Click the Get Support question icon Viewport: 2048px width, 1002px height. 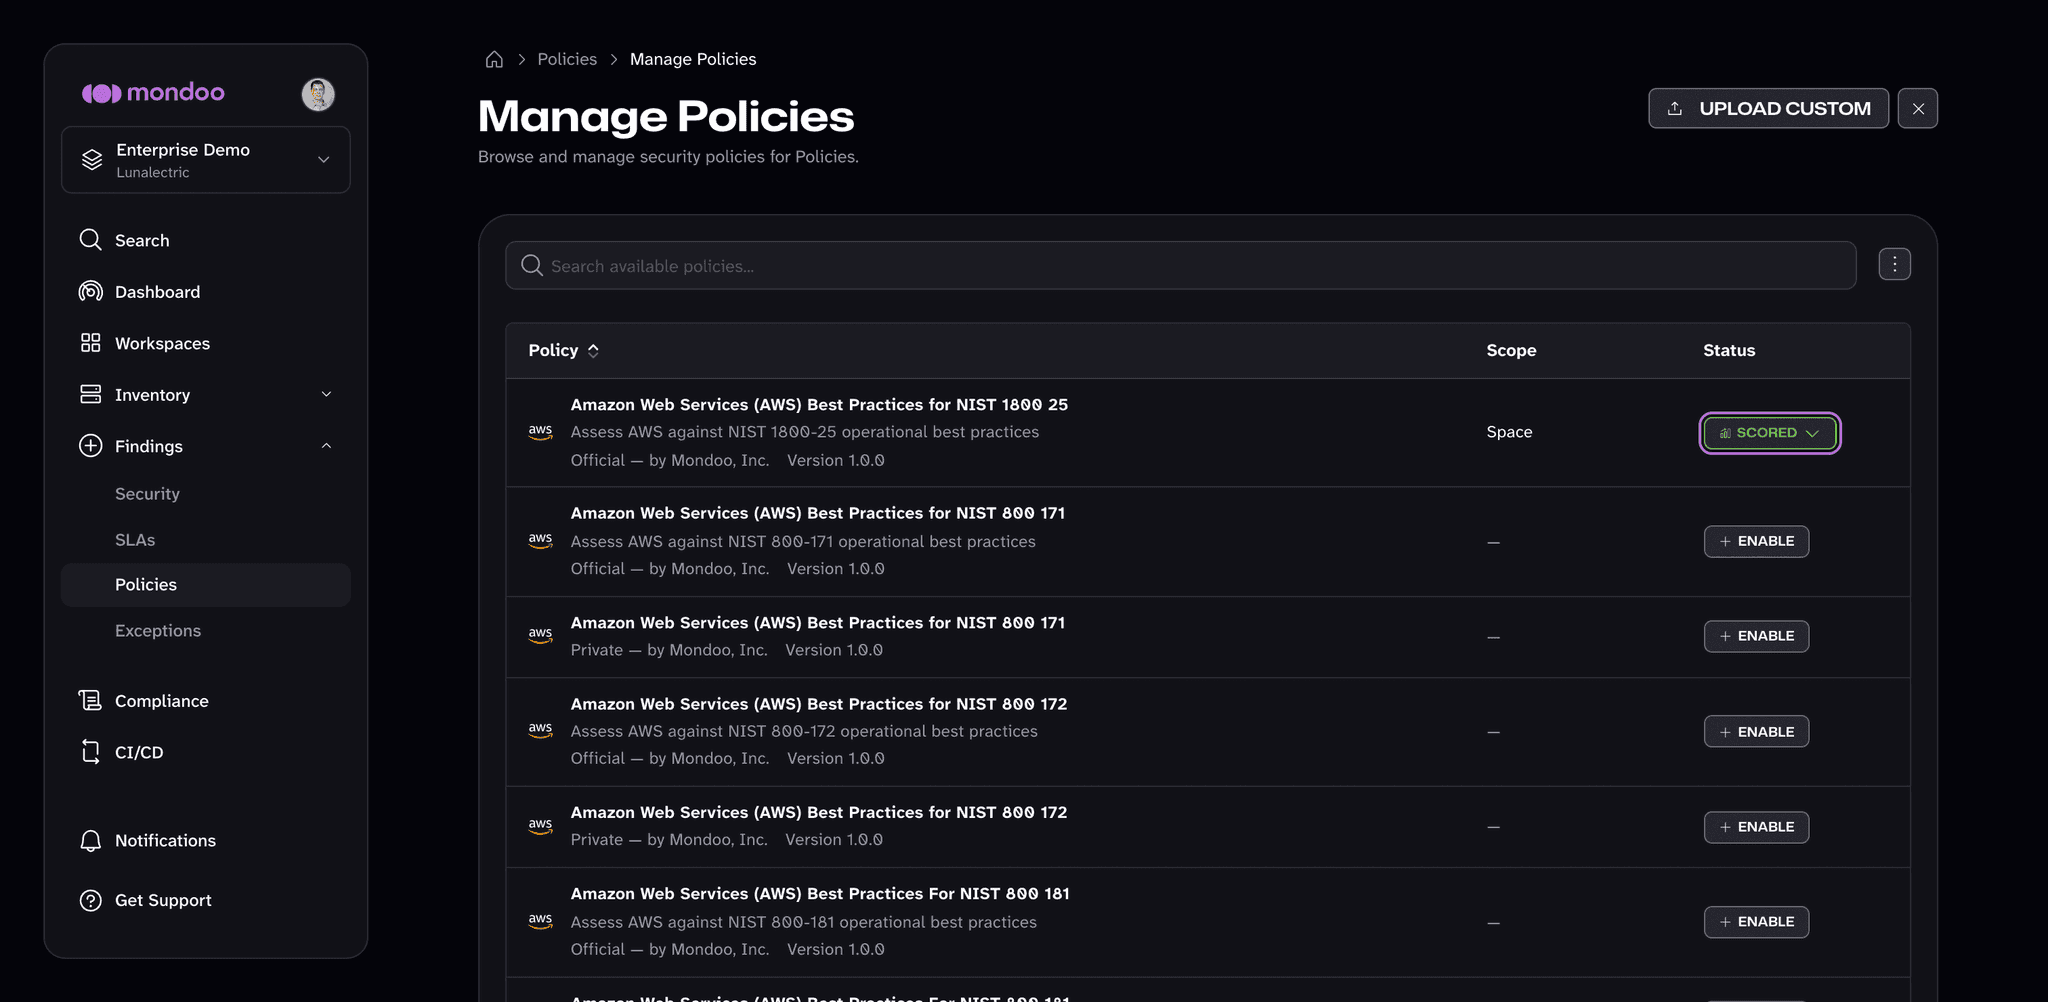90,900
